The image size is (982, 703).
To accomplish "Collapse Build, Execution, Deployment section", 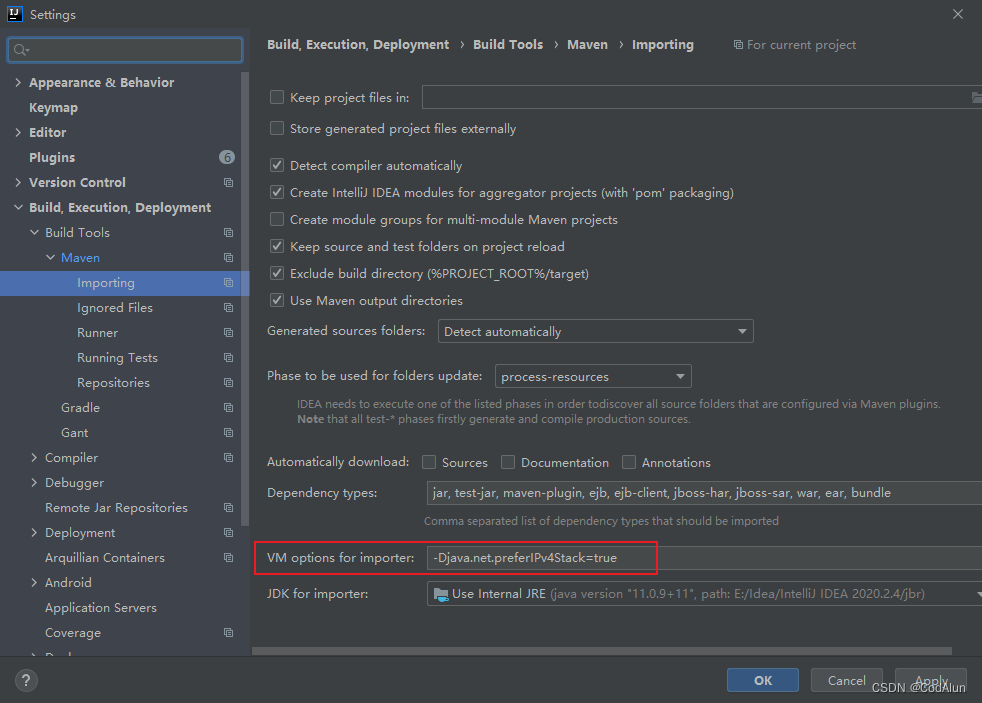I will click(18, 207).
